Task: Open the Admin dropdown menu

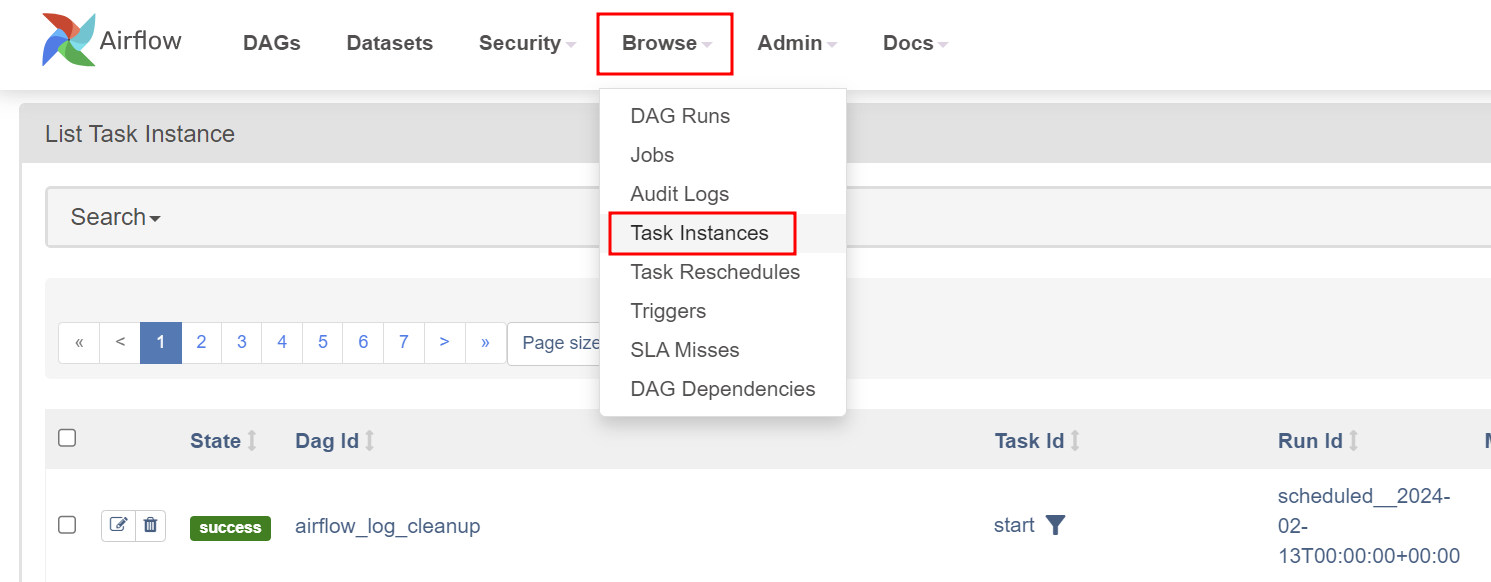Action: pos(797,43)
